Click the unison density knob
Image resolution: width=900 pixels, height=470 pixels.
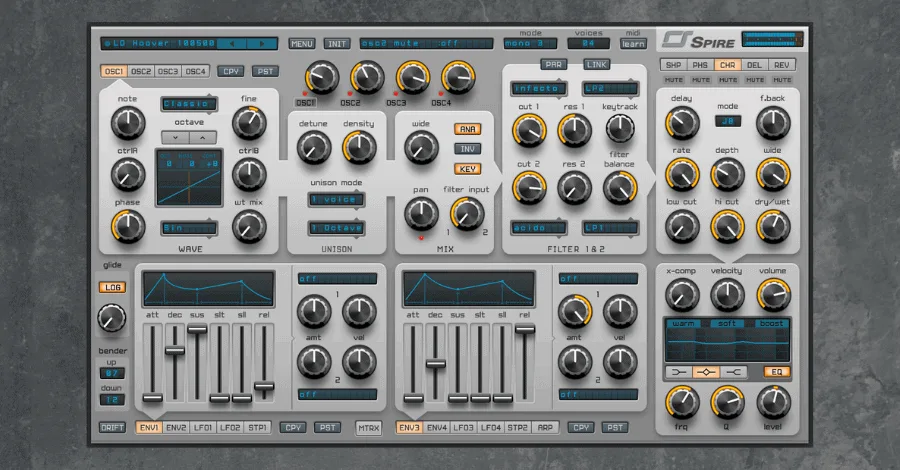tap(359, 147)
